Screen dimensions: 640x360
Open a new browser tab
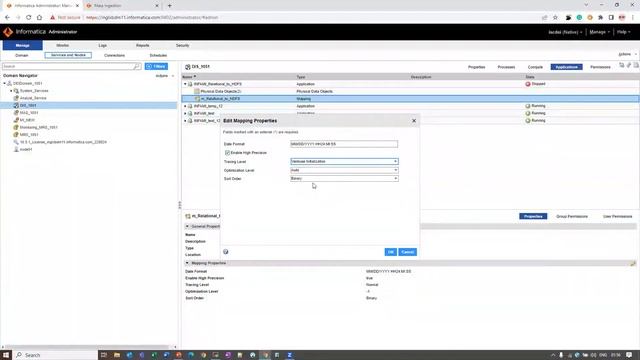tap(169, 6)
